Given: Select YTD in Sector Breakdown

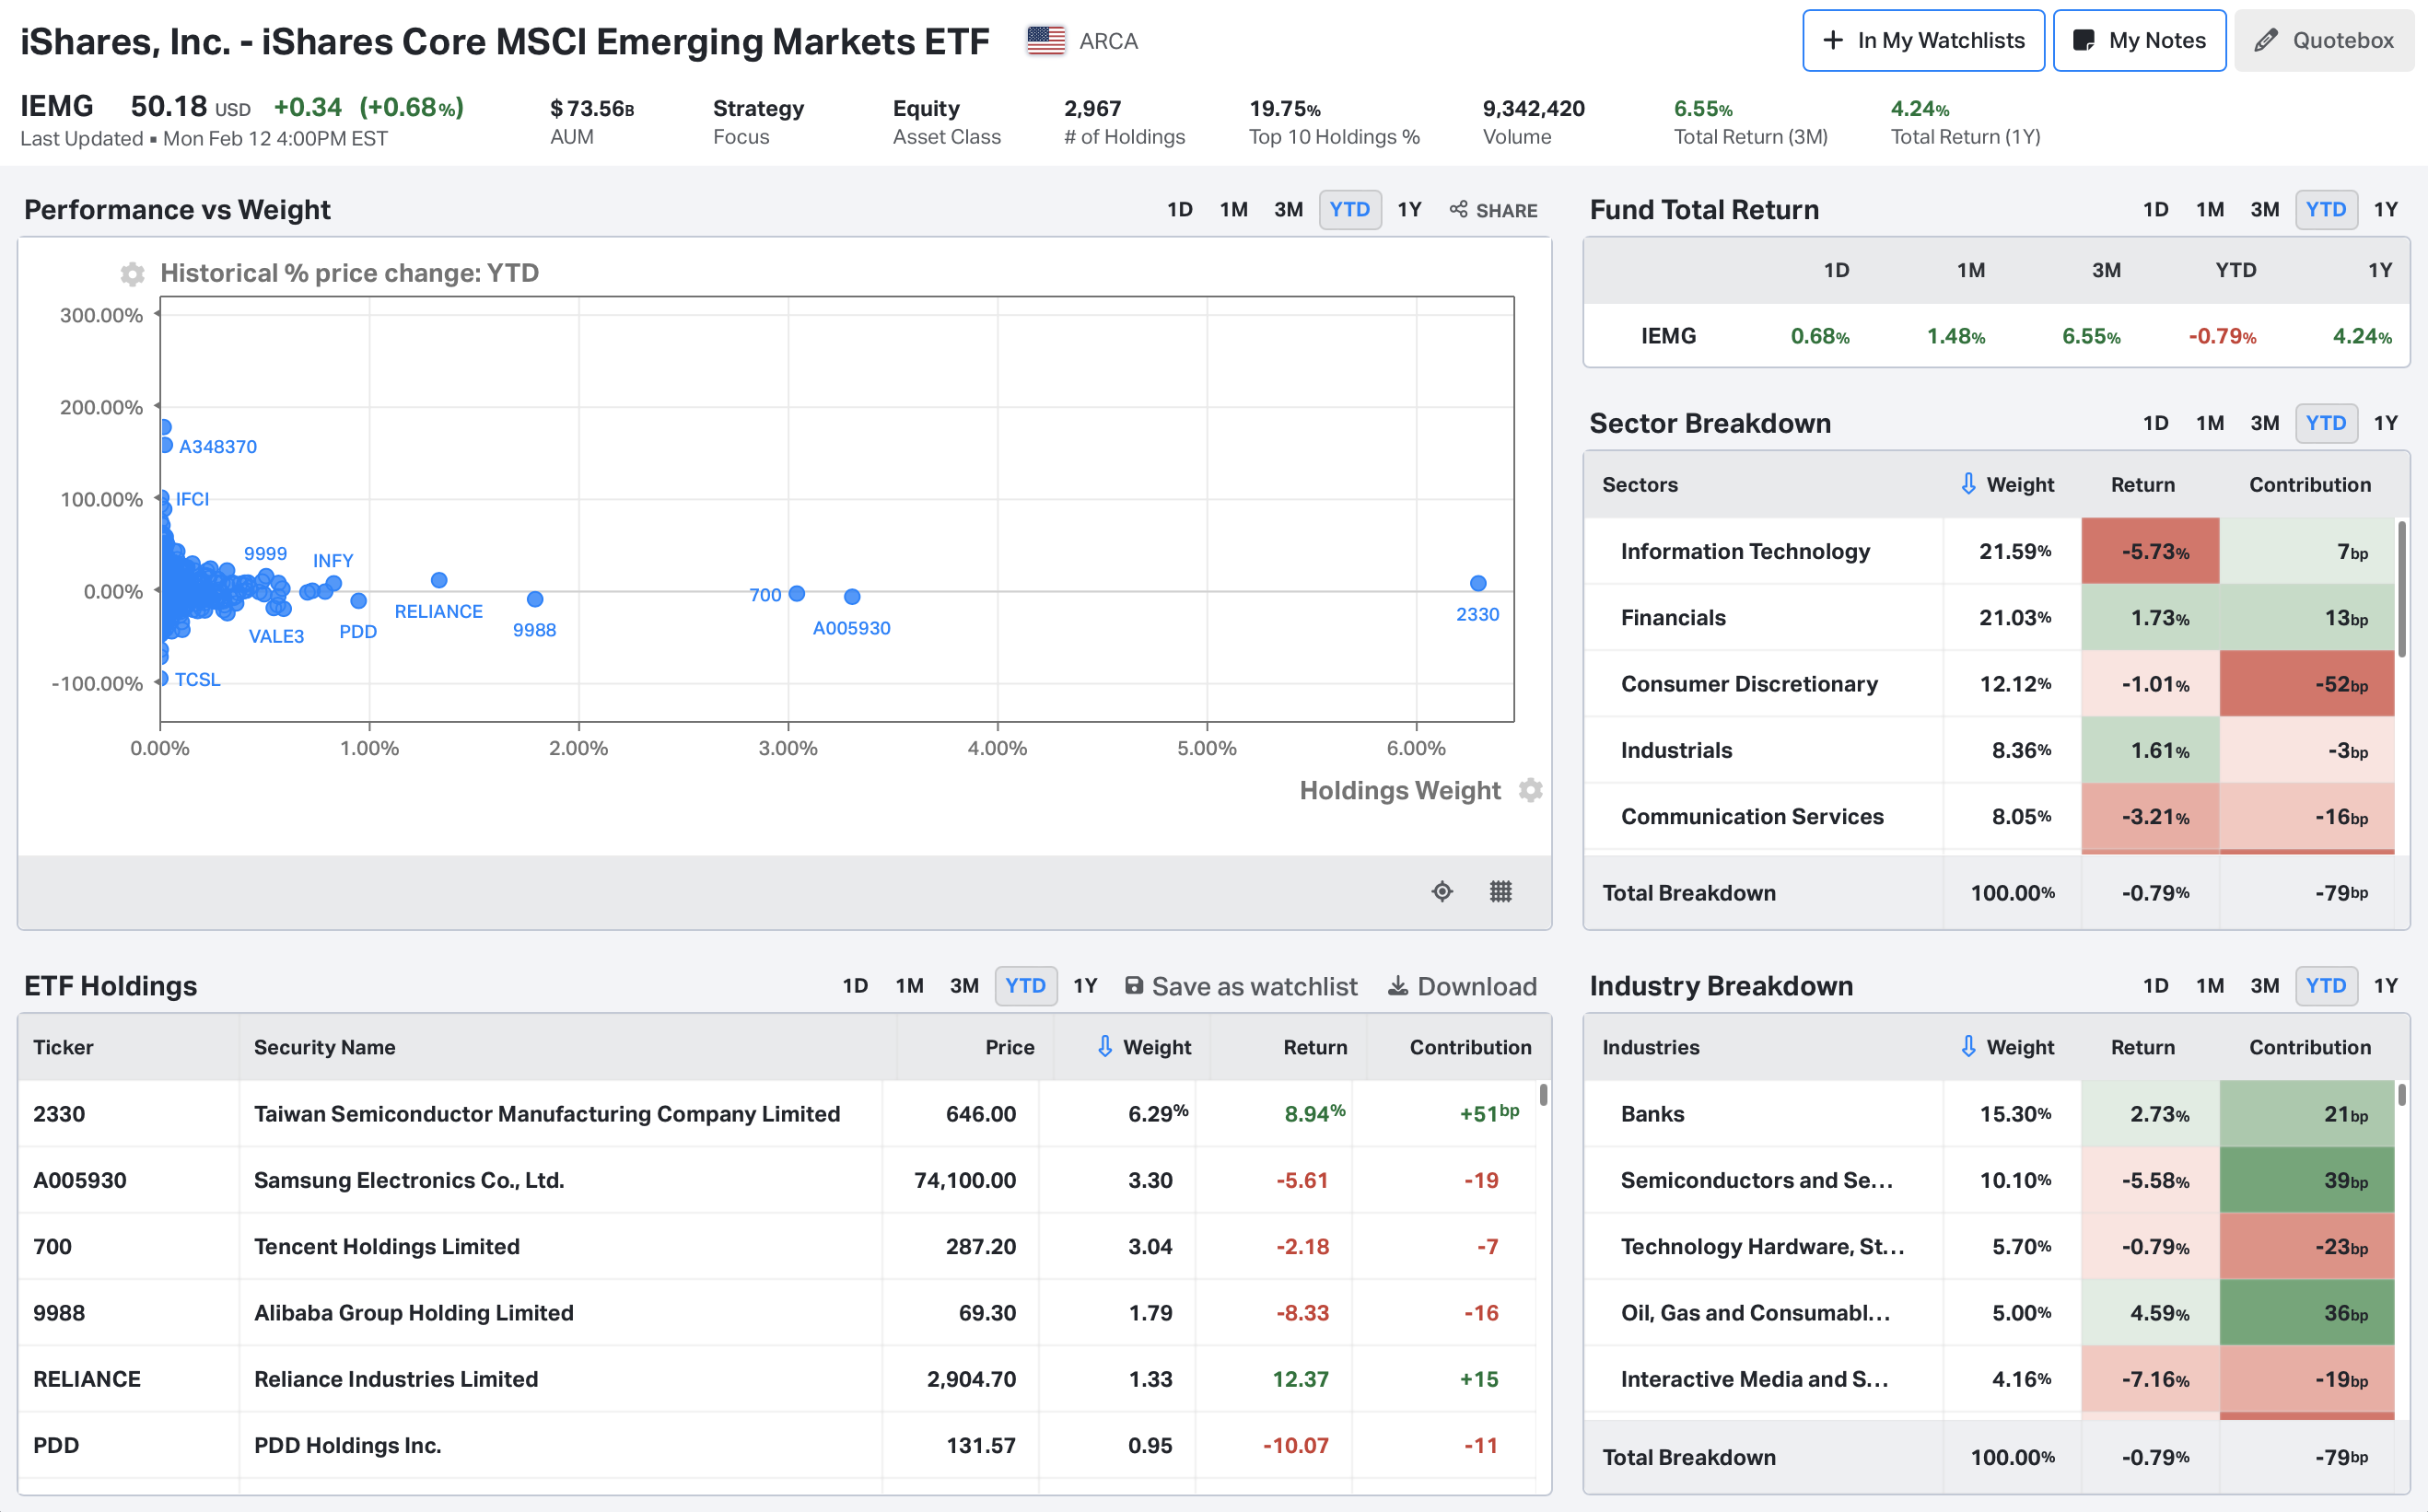Looking at the screenshot, I should pyautogui.click(x=2326, y=423).
